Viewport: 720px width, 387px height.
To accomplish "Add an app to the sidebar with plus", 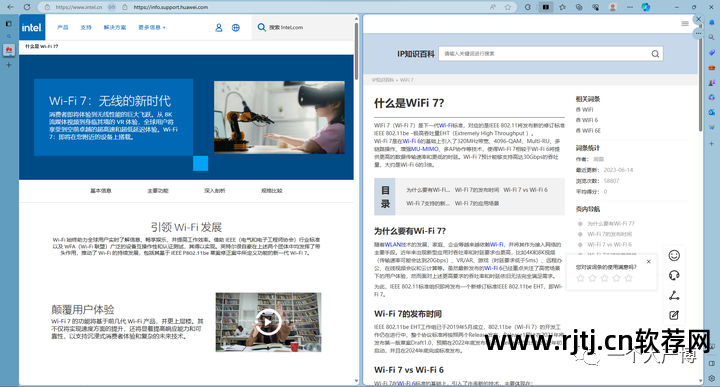I will [712, 144].
